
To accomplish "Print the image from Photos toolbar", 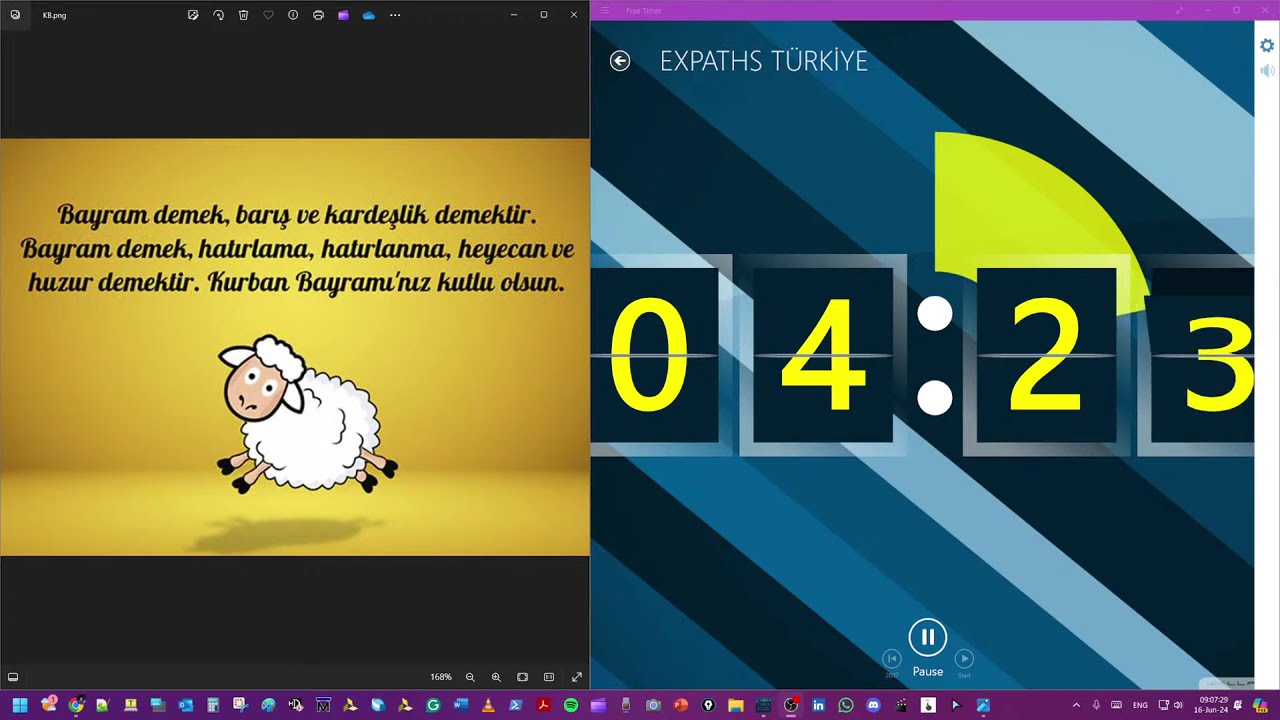I will point(318,15).
